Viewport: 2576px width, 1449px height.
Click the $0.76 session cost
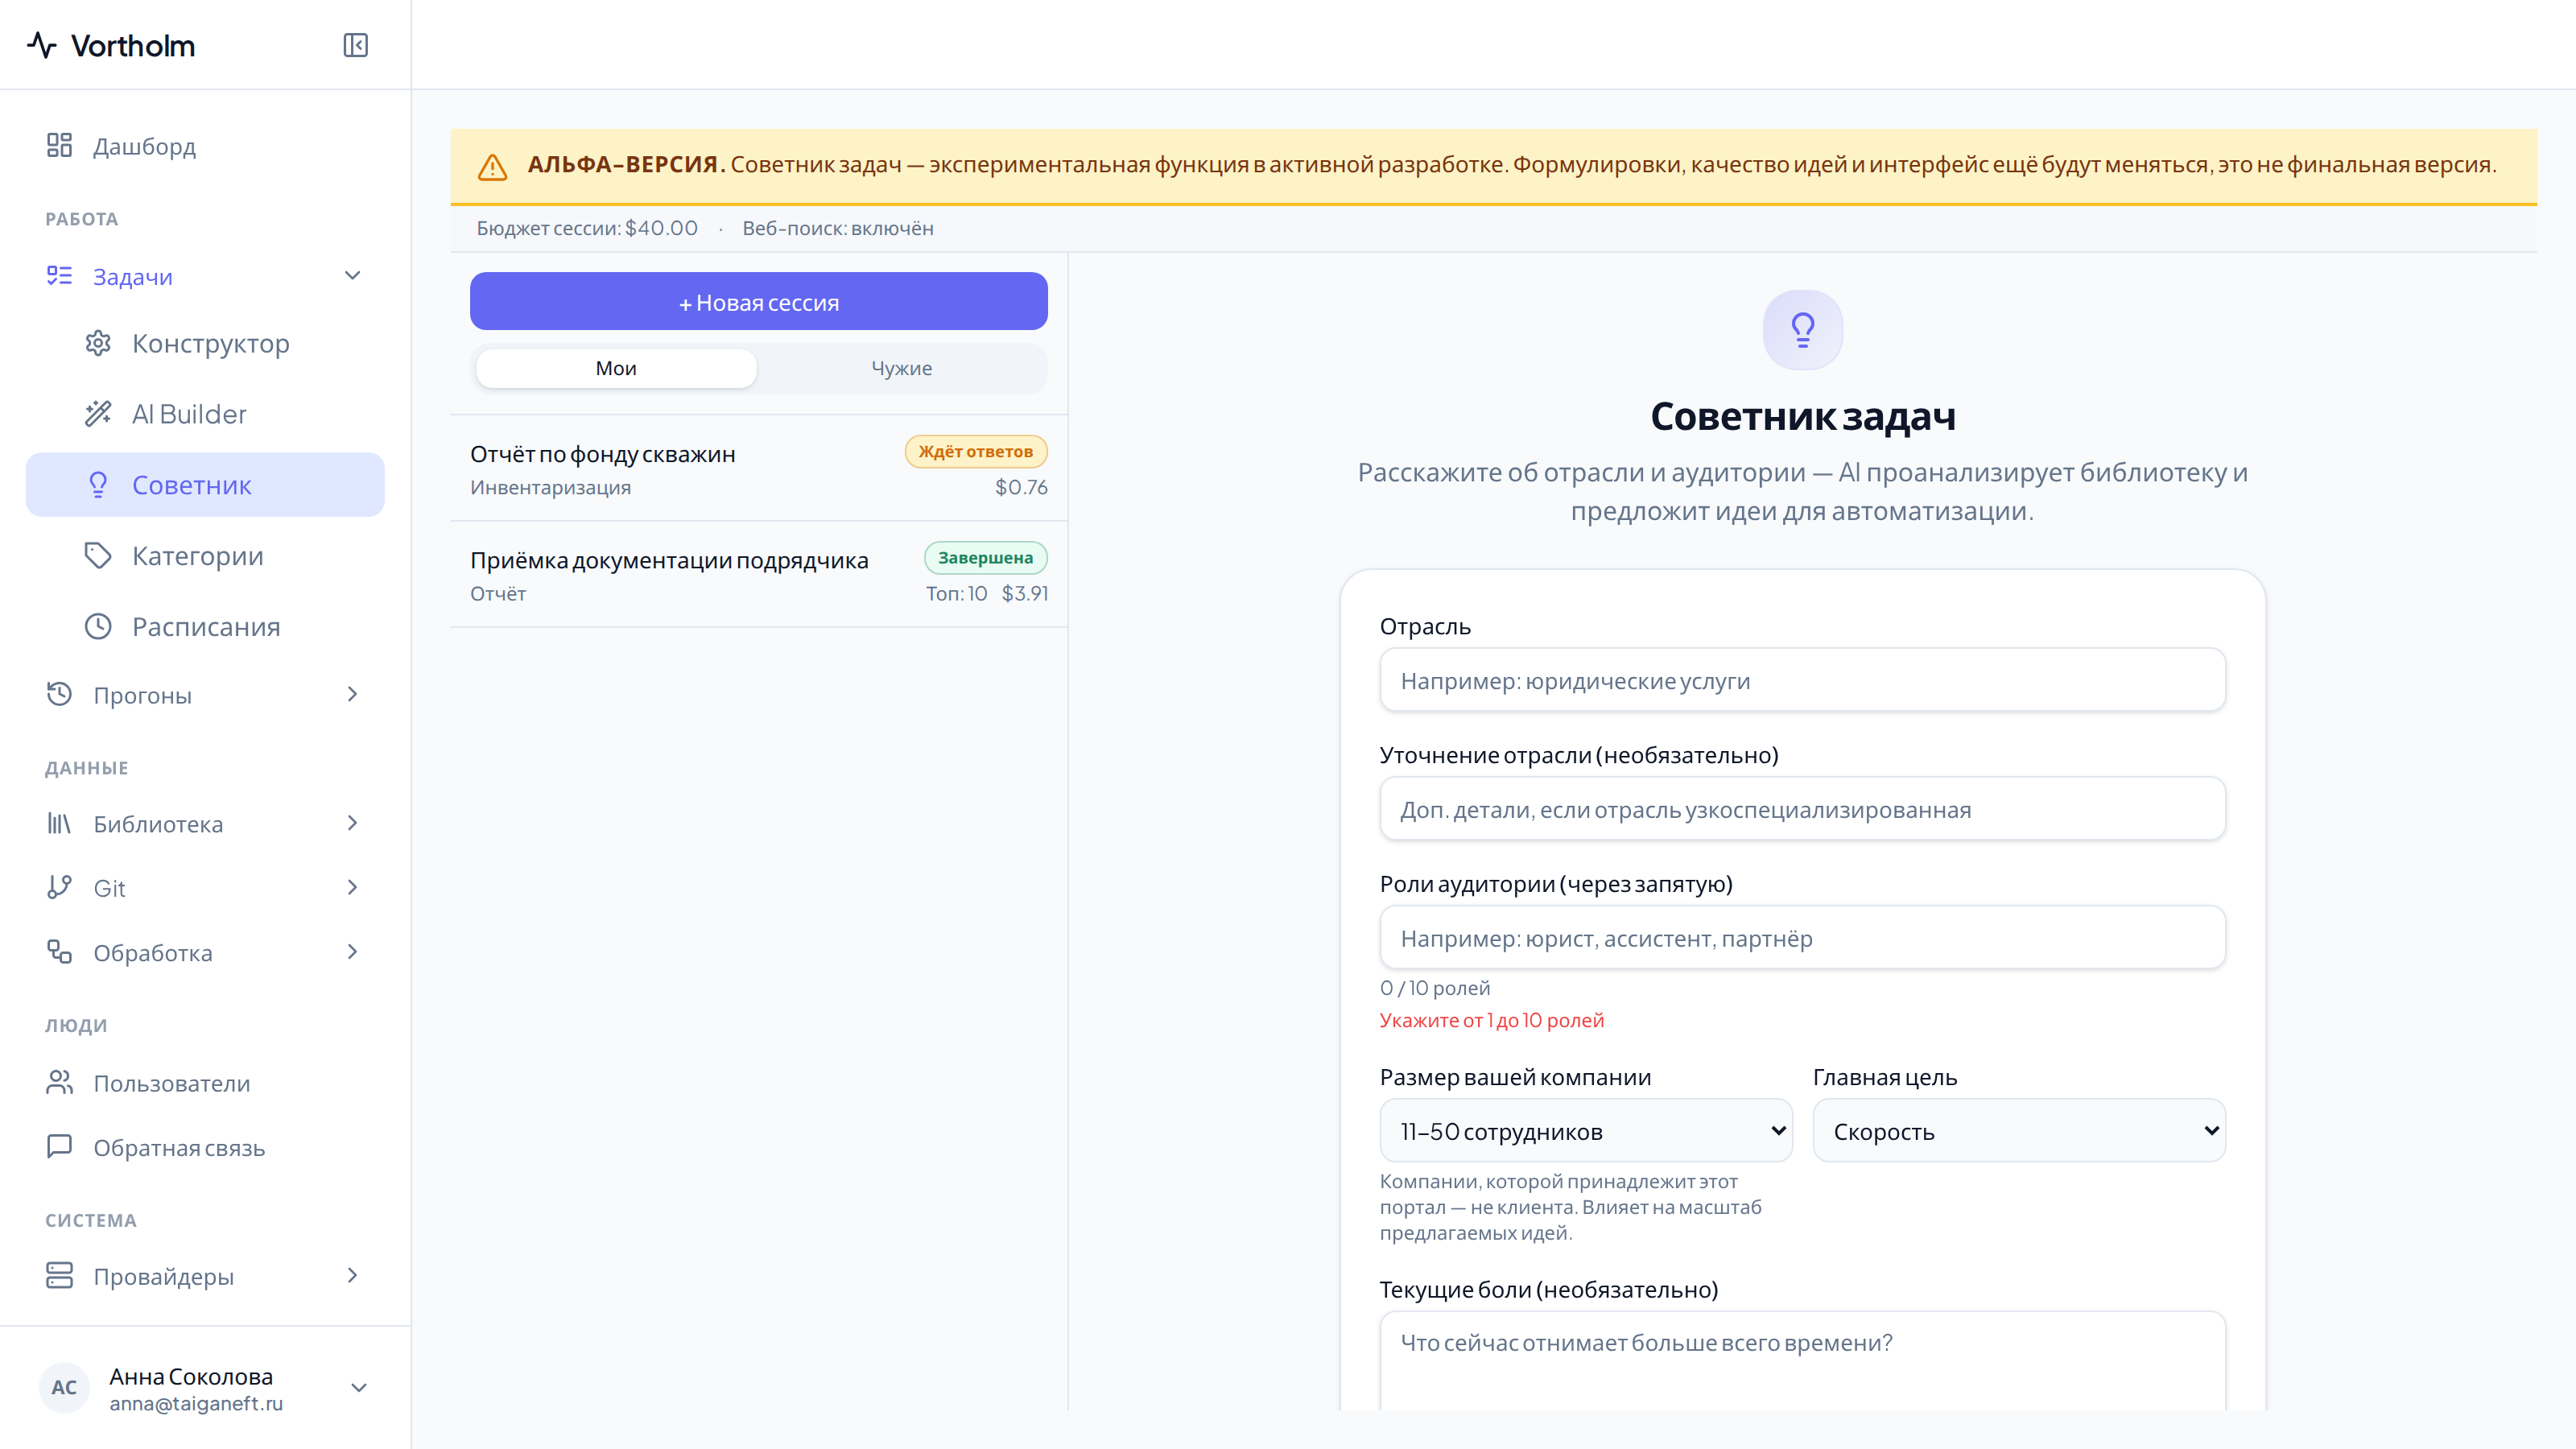[1021, 487]
